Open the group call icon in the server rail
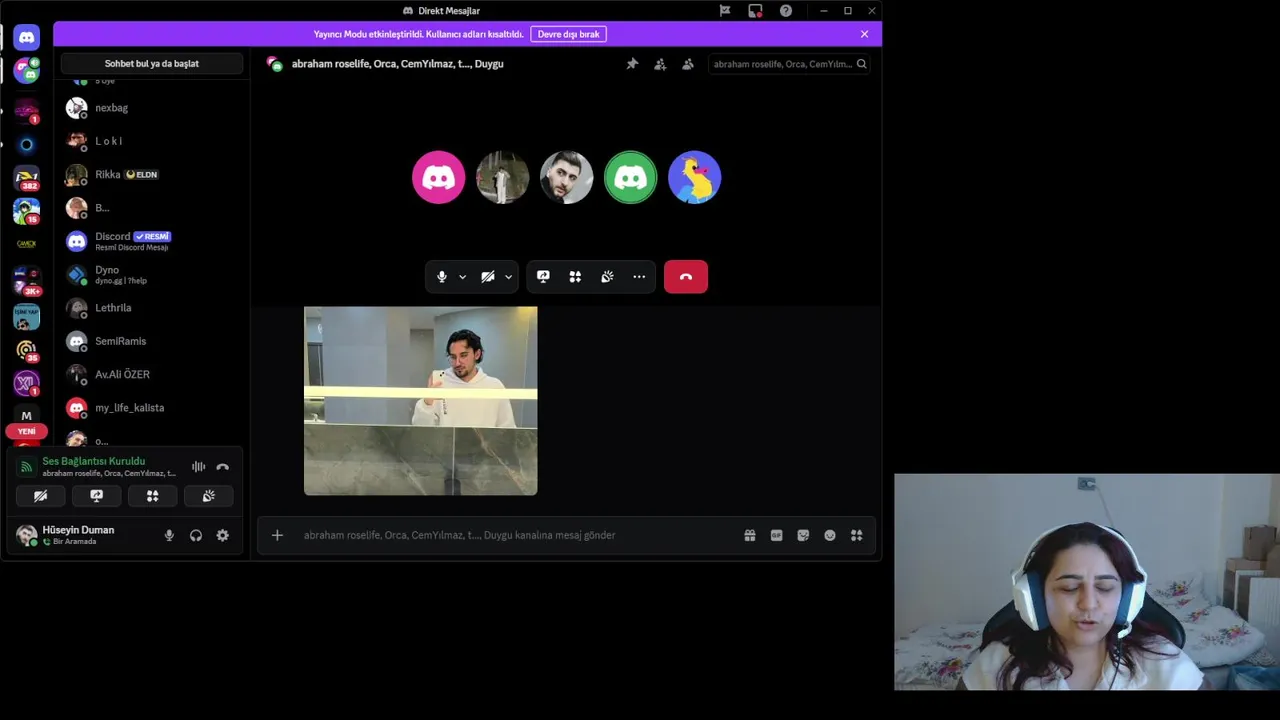1280x720 pixels. pyautogui.click(x=27, y=70)
